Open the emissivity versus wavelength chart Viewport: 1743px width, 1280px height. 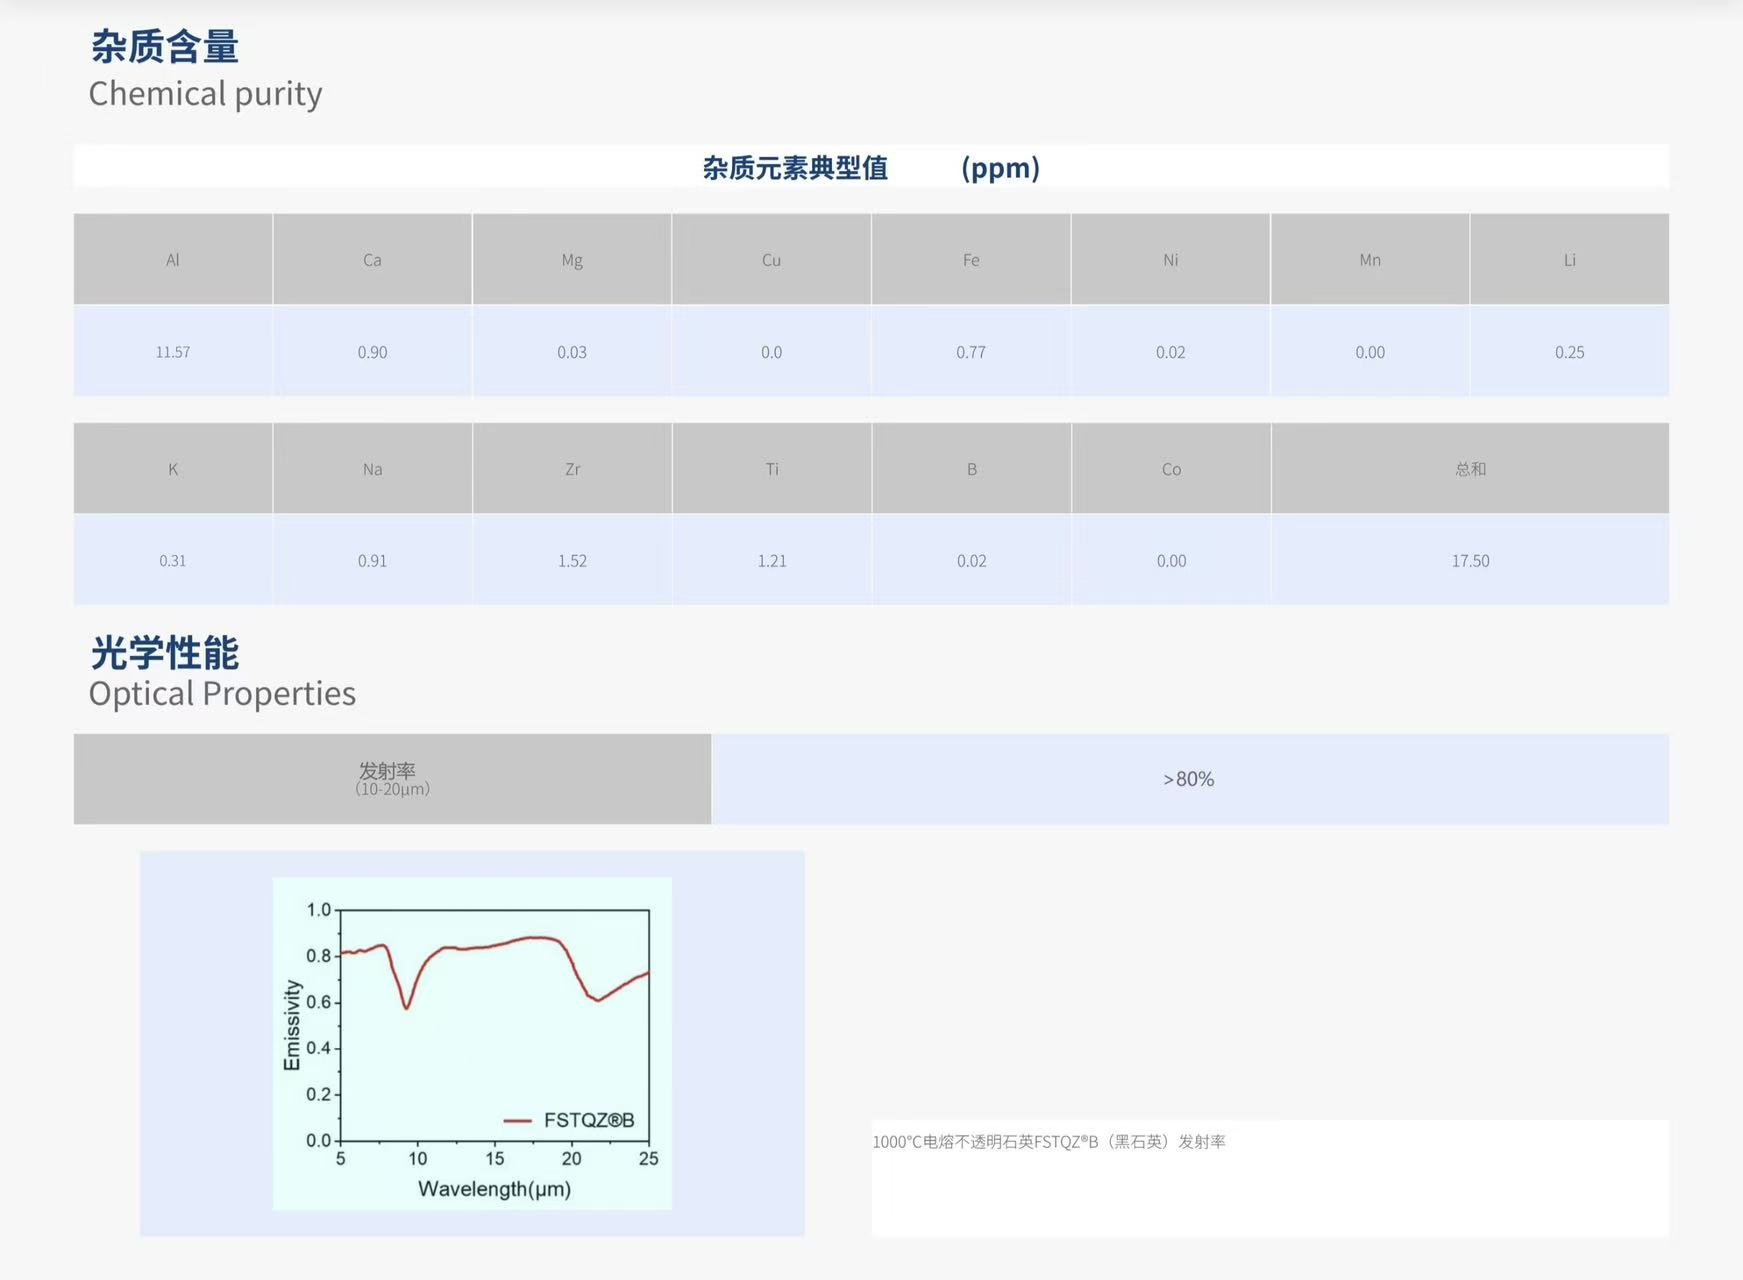point(472,1043)
